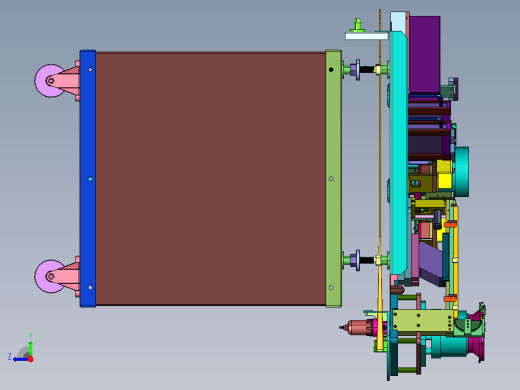Select the teal round motor housing
Screen dimensions: 520x390
coord(461,172)
